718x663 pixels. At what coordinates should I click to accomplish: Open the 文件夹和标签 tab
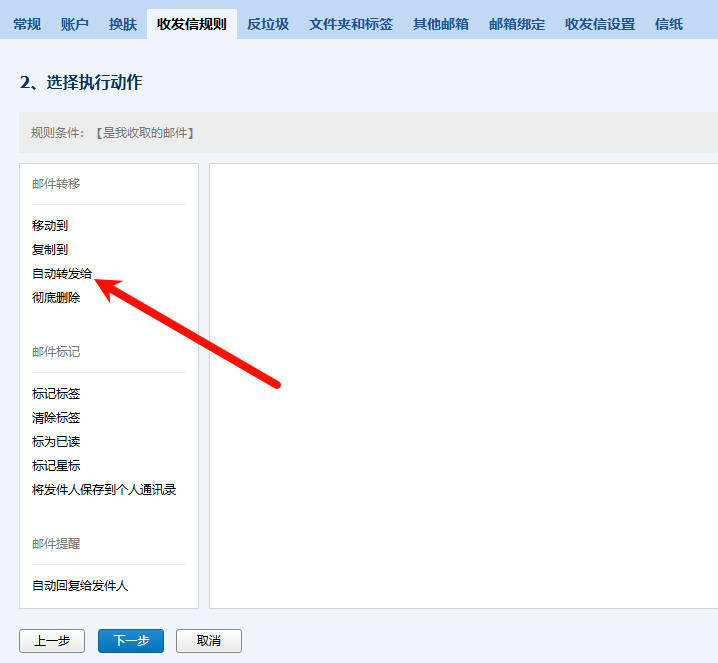click(351, 24)
